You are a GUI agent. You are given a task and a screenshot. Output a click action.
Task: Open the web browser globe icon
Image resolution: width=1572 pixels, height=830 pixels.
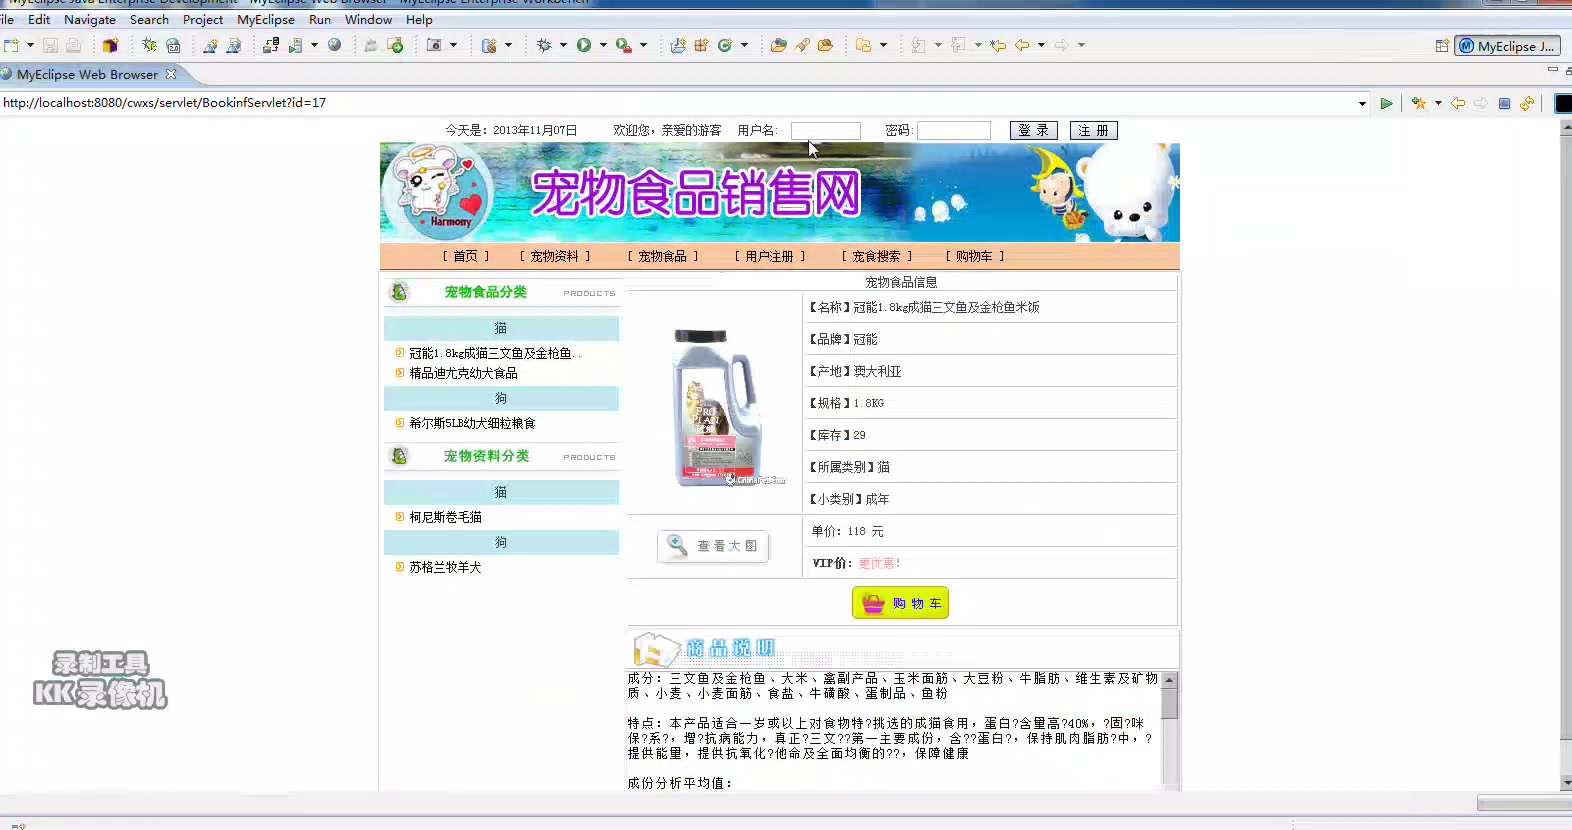tap(335, 45)
